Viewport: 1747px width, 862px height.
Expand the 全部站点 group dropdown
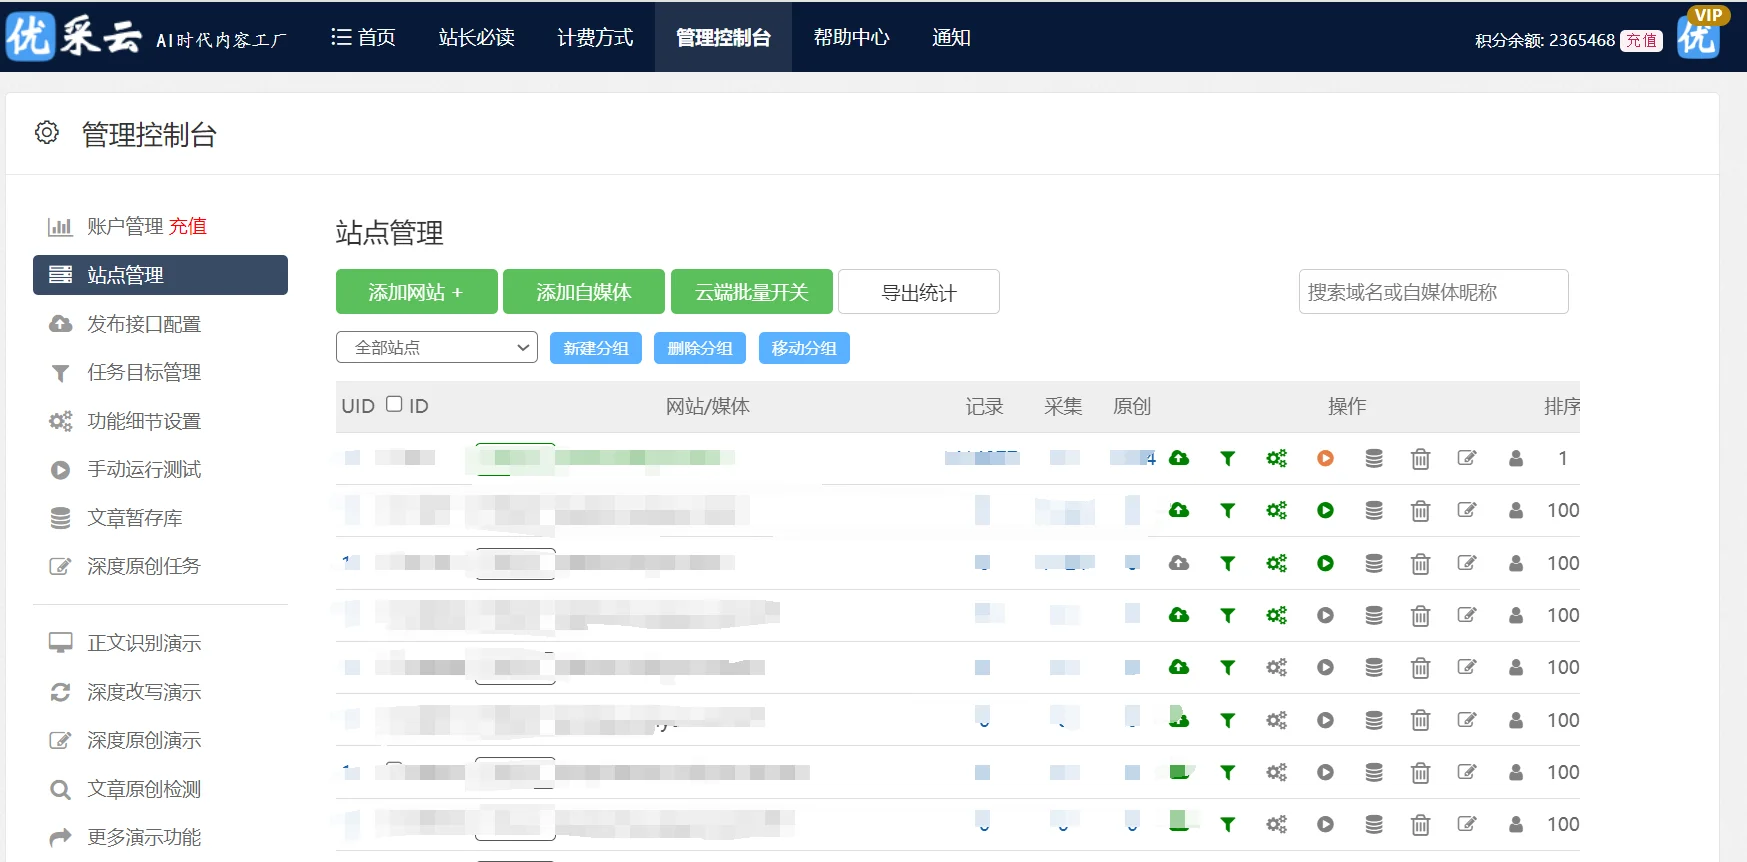[437, 347]
